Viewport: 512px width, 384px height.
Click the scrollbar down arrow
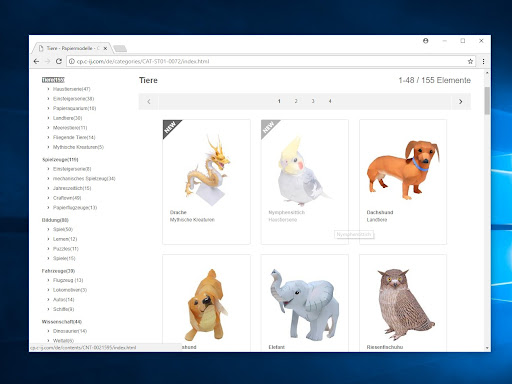[x=487, y=348]
